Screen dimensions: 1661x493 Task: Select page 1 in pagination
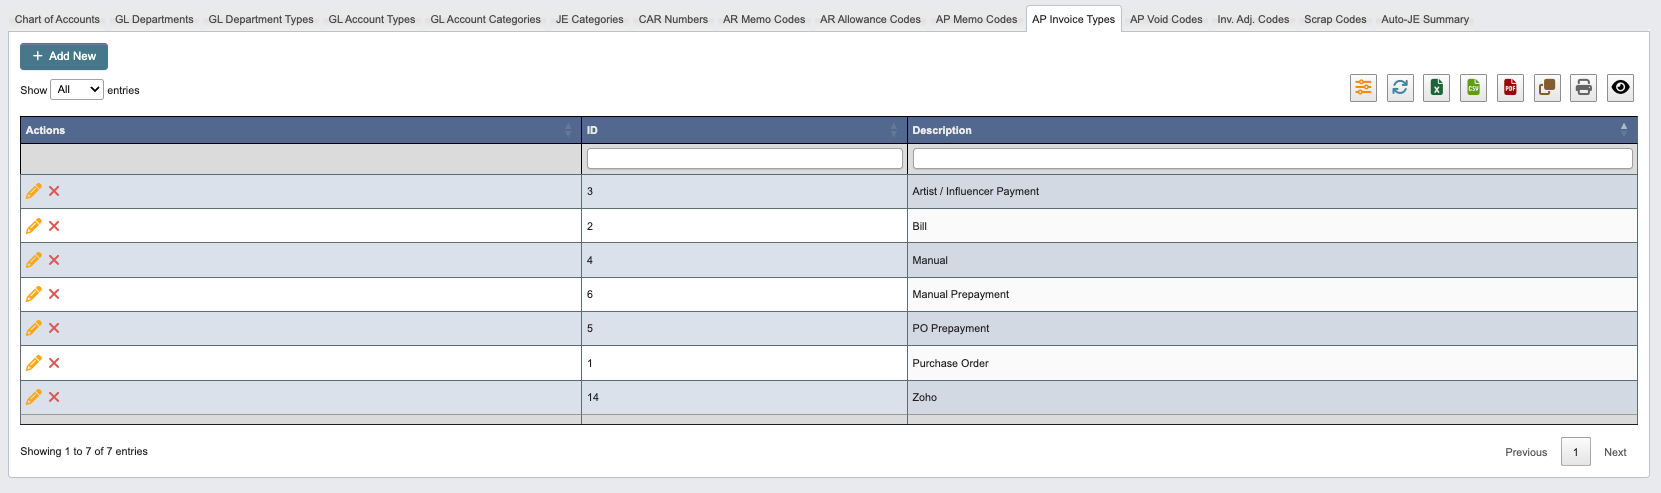pyautogui.click(x=1575, y=452)
